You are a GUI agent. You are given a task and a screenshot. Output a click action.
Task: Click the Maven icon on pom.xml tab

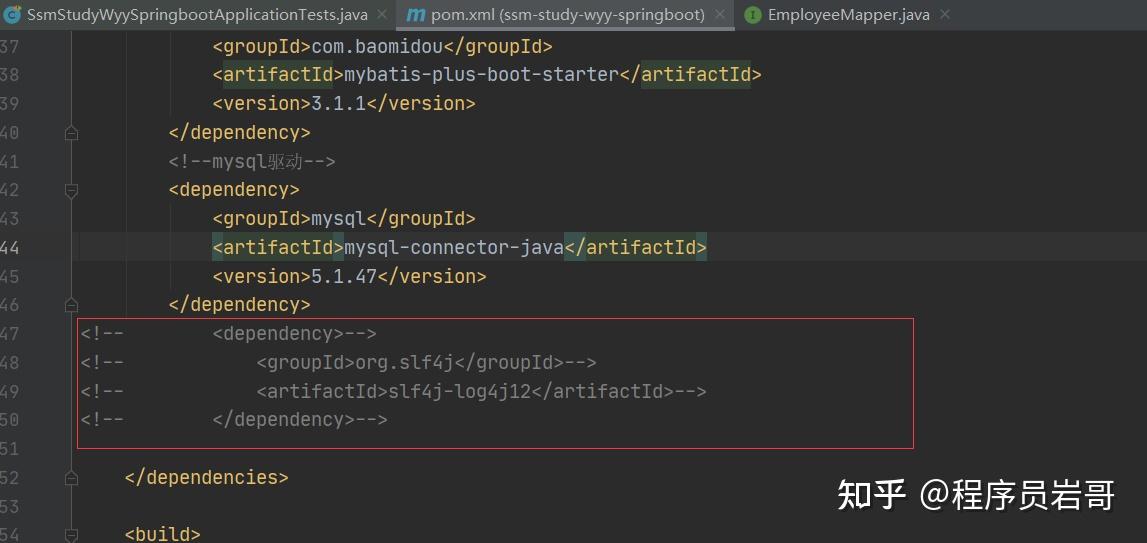415,15
